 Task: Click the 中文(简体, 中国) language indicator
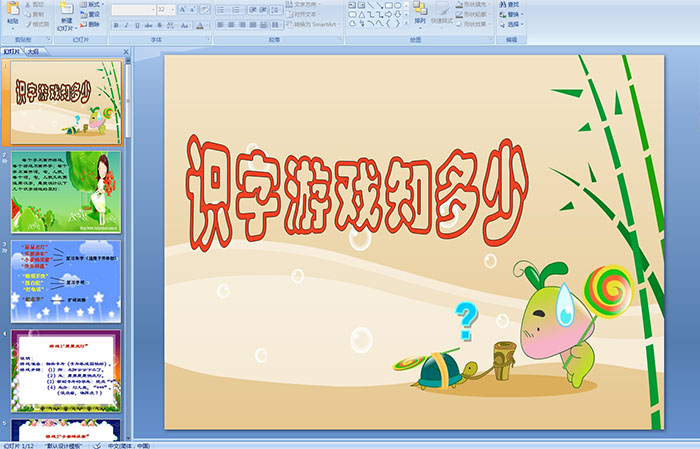coord(129,446)
